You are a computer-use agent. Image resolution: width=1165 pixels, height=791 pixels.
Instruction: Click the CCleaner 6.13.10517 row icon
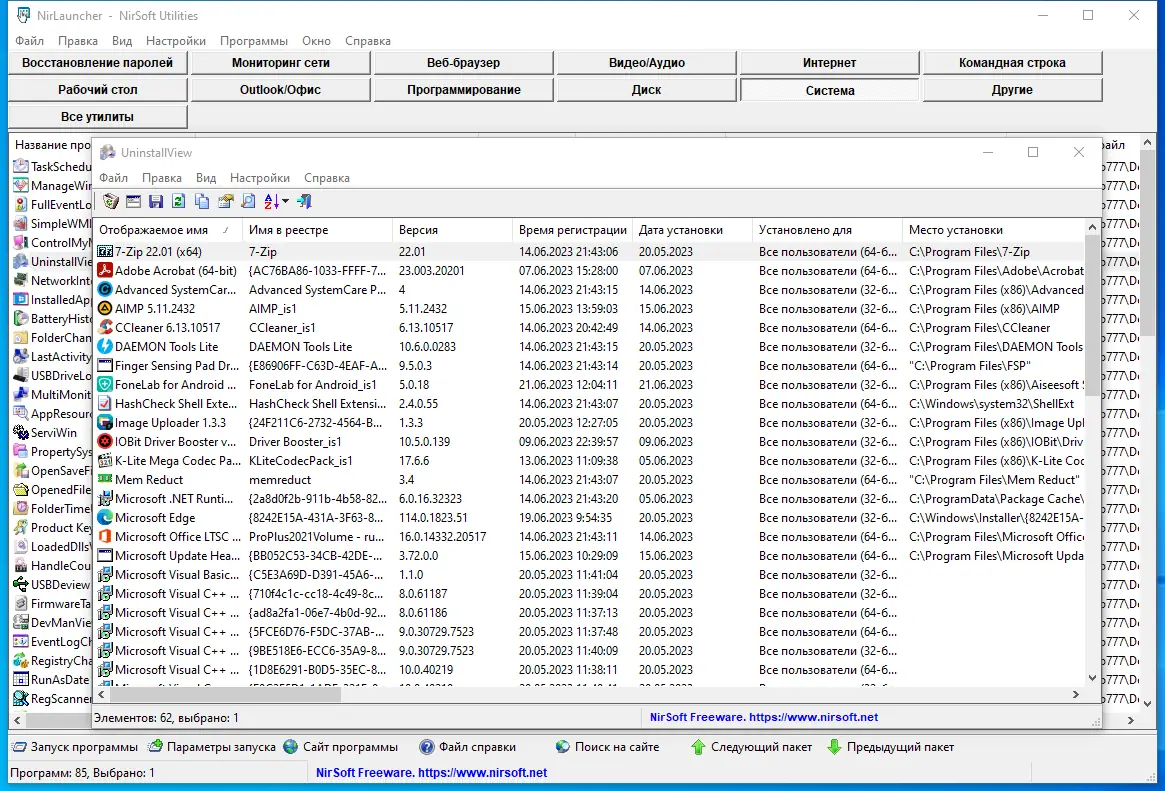(105, 328)
